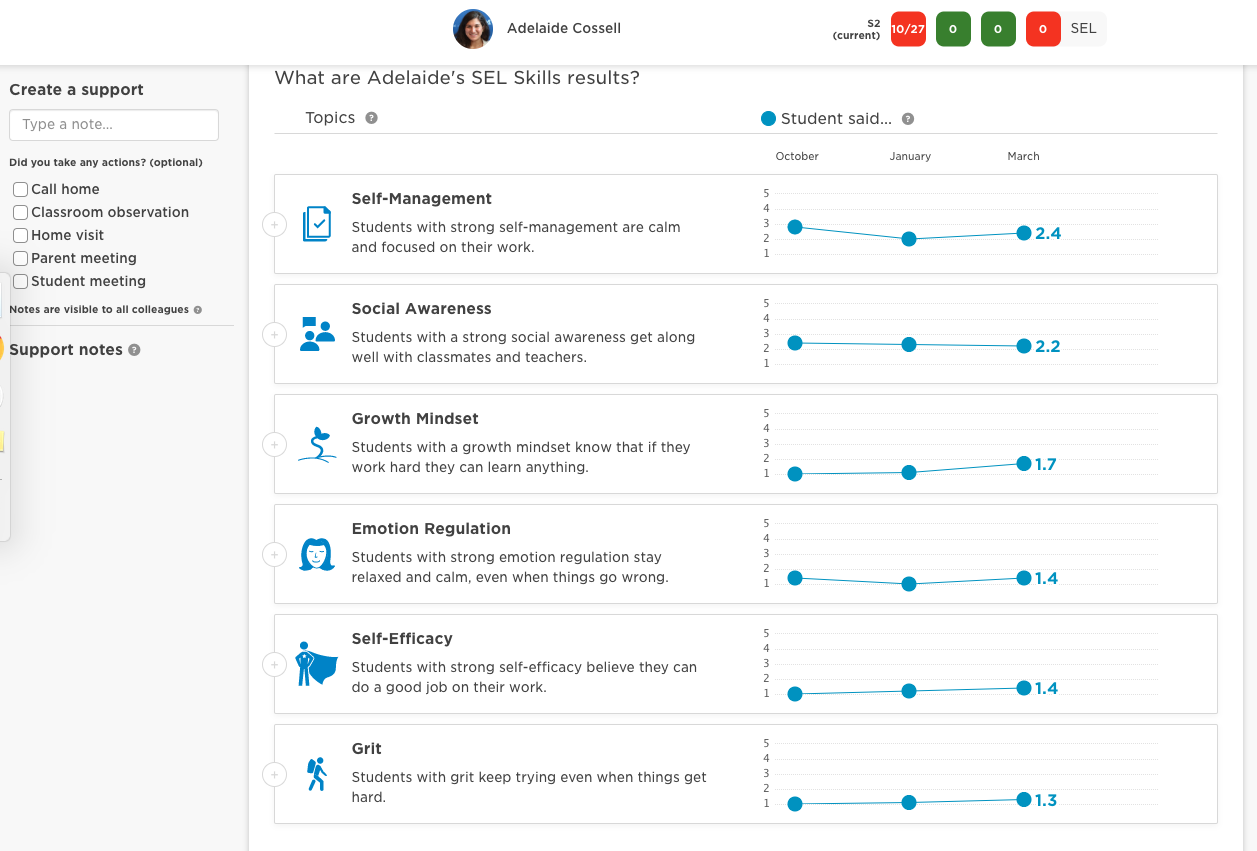Enable the Student meeting checkbox
Viewport: 1257px width, 851px height.
(x=20, y=281)
